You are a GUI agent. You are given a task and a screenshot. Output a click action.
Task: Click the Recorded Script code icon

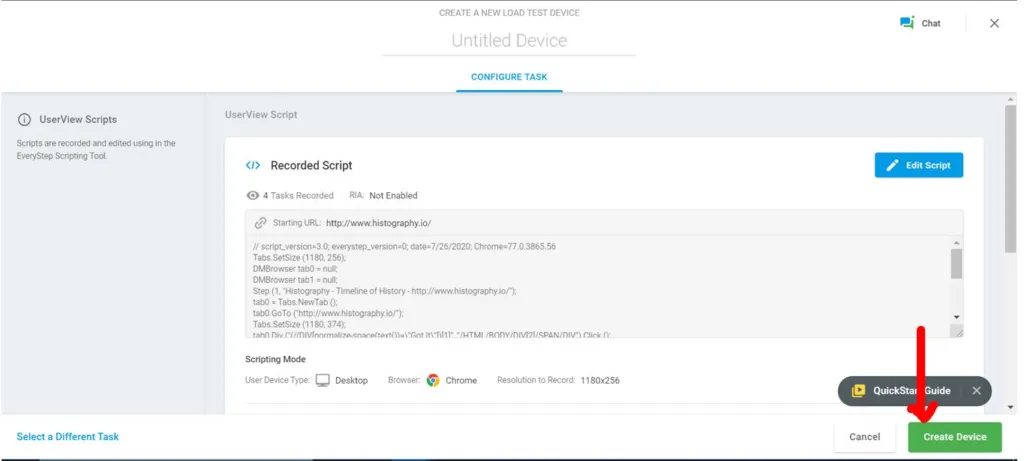click(x=253, y=165)
